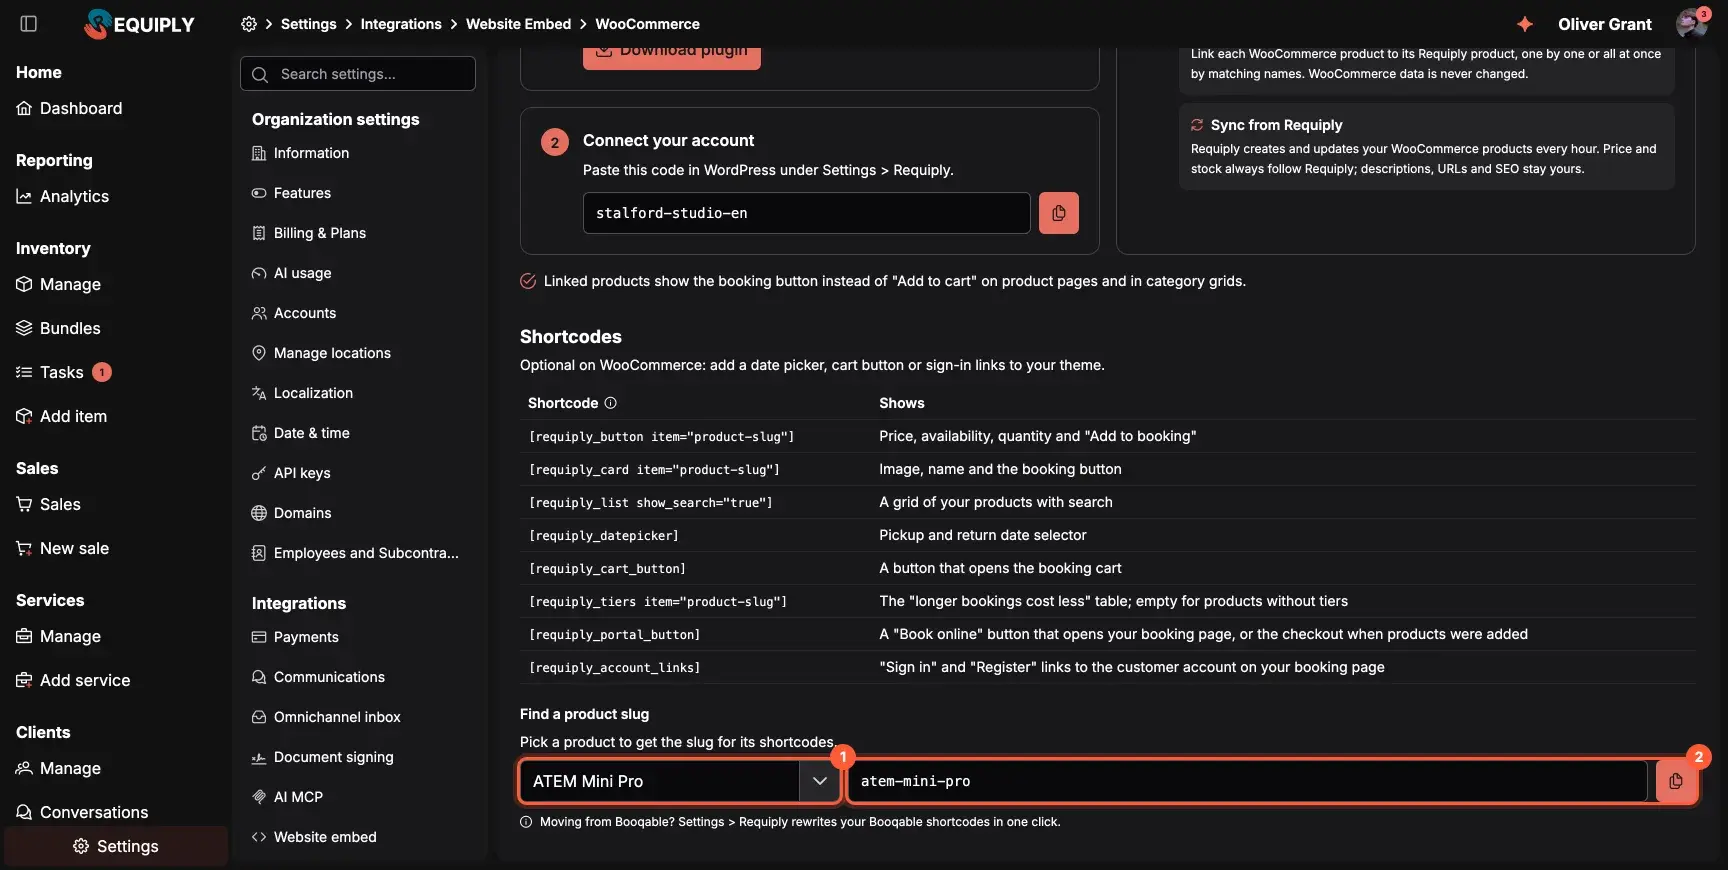Viewport: 1728px width, 870px height.
Task: Select Settings at sidebar bottom
Action: [116, 846]
